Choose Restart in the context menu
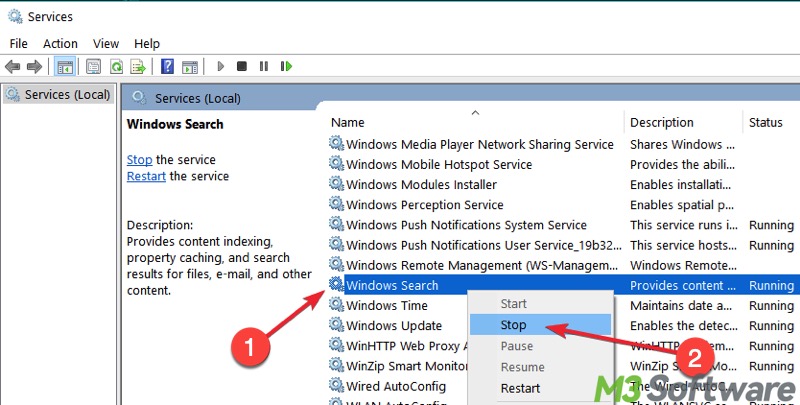The height and width of the screenshot is (405, 800). [x=540, y=388]
